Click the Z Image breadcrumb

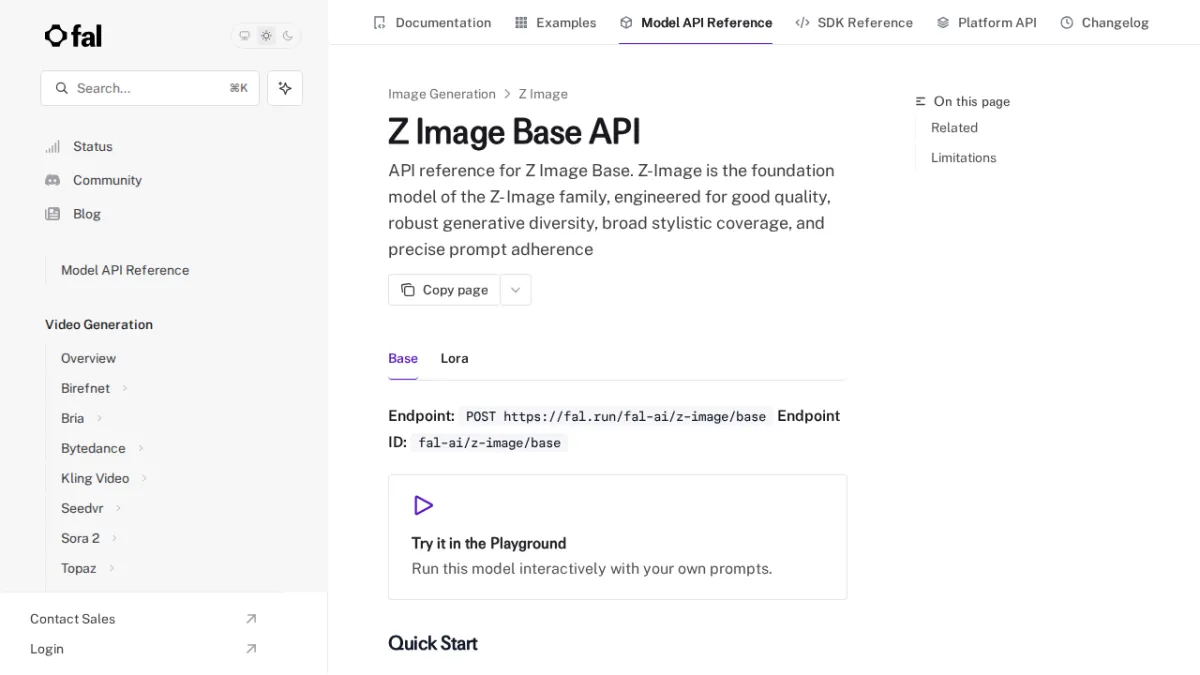pyautogui.click(x=543, y=94)
